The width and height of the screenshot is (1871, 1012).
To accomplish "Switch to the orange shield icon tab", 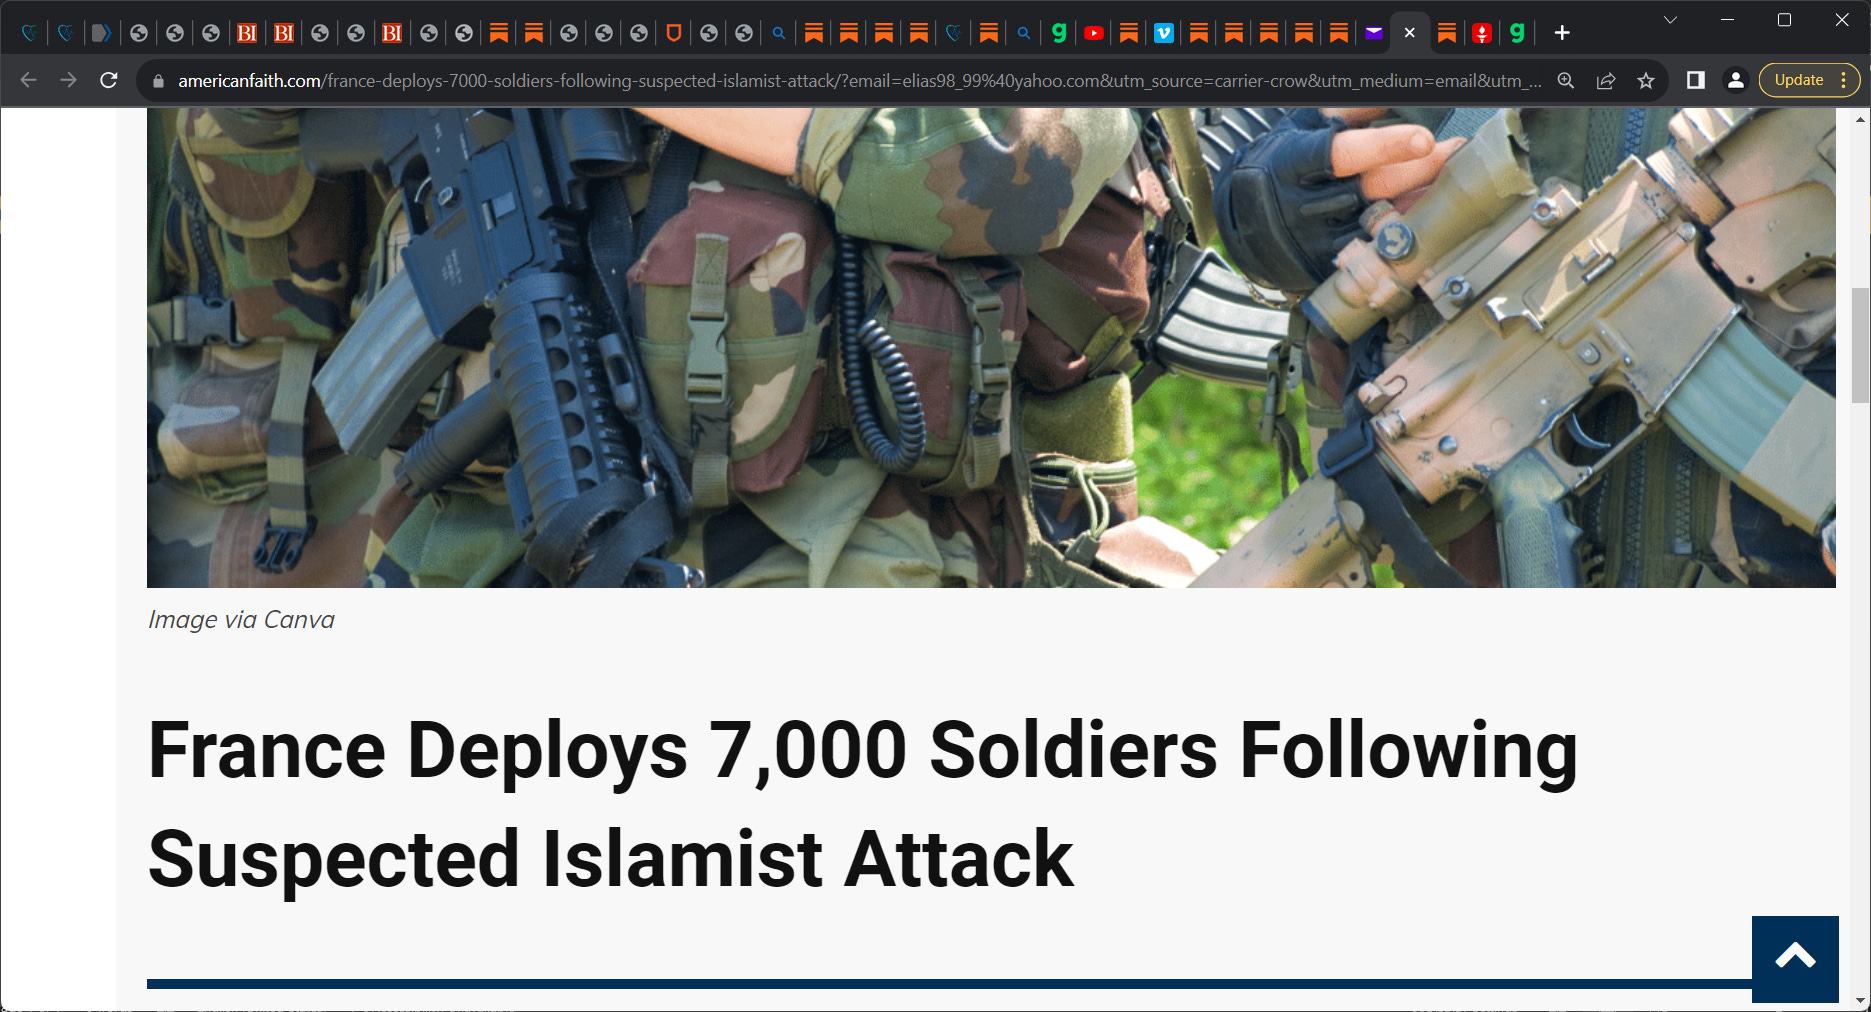I will click(x=674, y=33).
